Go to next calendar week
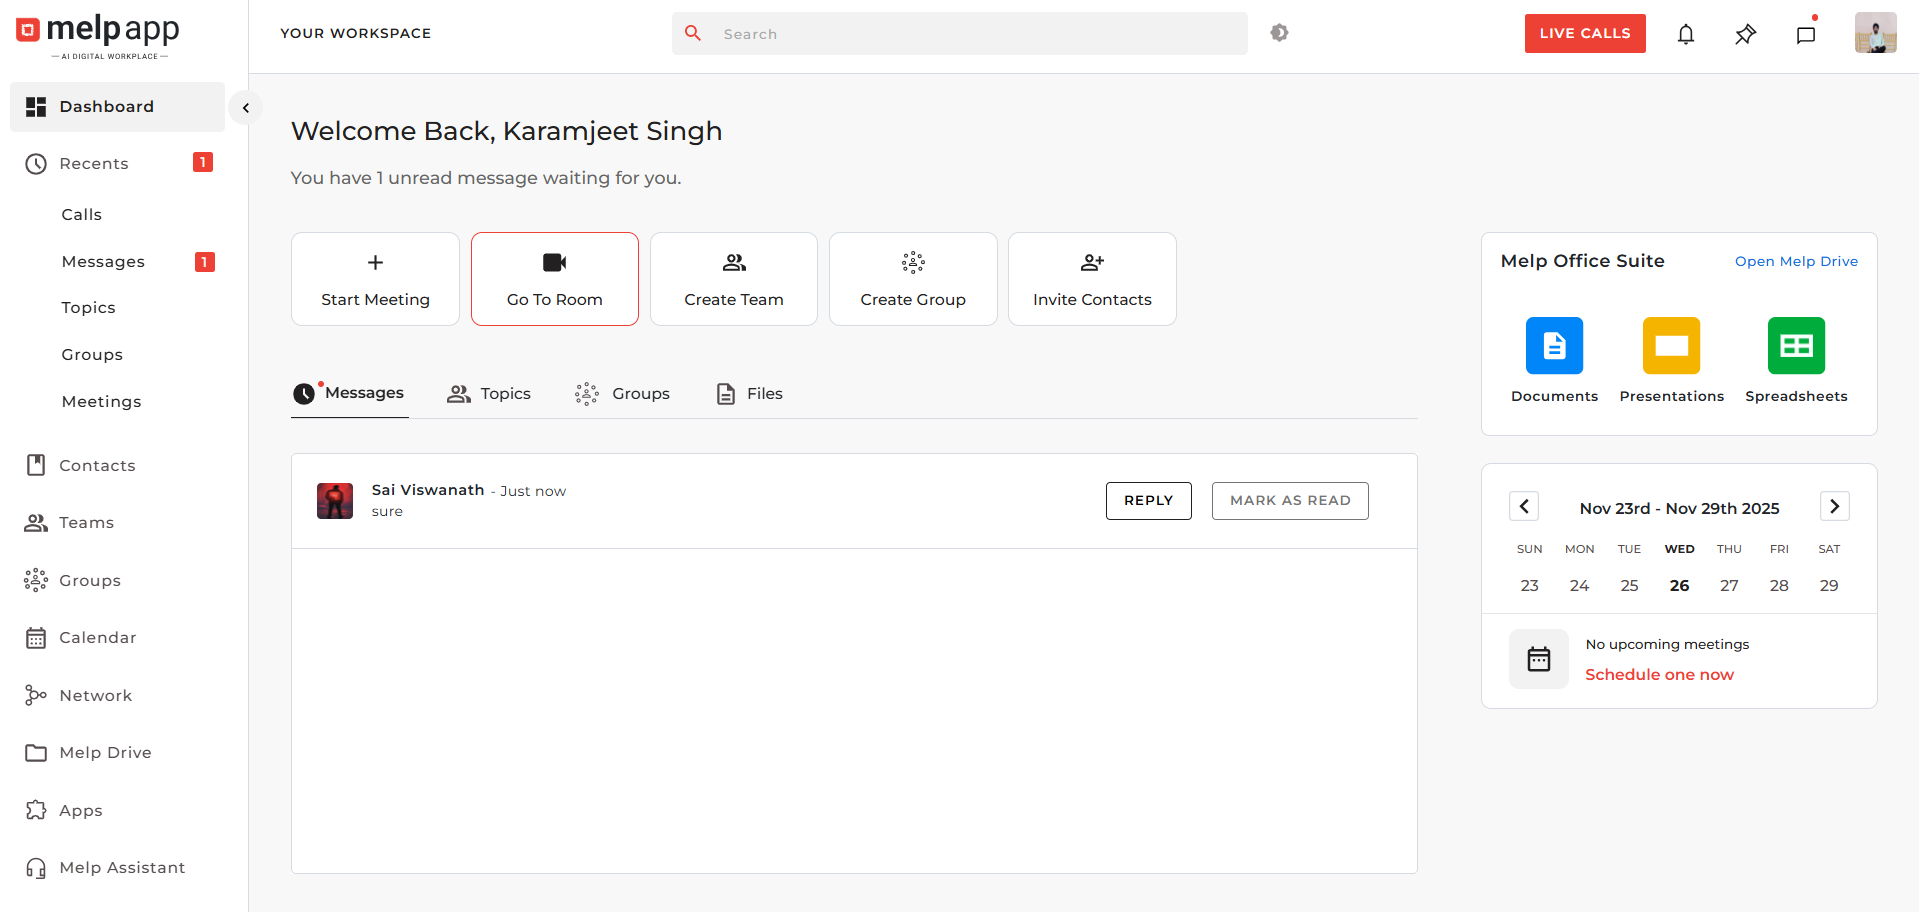1919x912 pixels. tap(1834, 506)
